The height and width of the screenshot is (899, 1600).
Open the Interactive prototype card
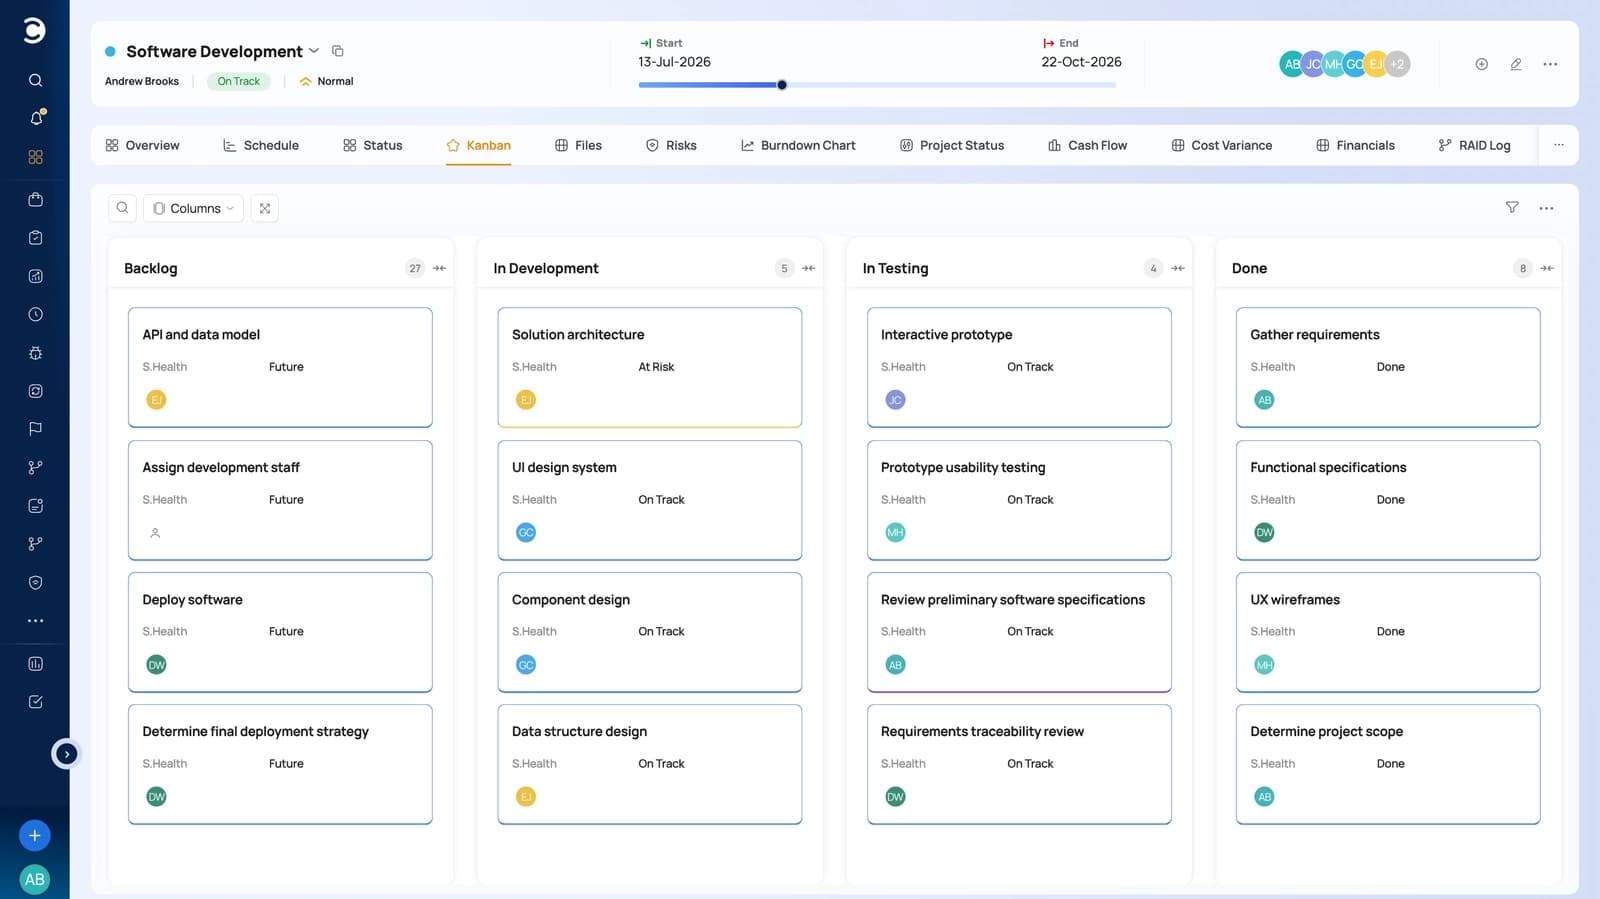coord(1019,367)
